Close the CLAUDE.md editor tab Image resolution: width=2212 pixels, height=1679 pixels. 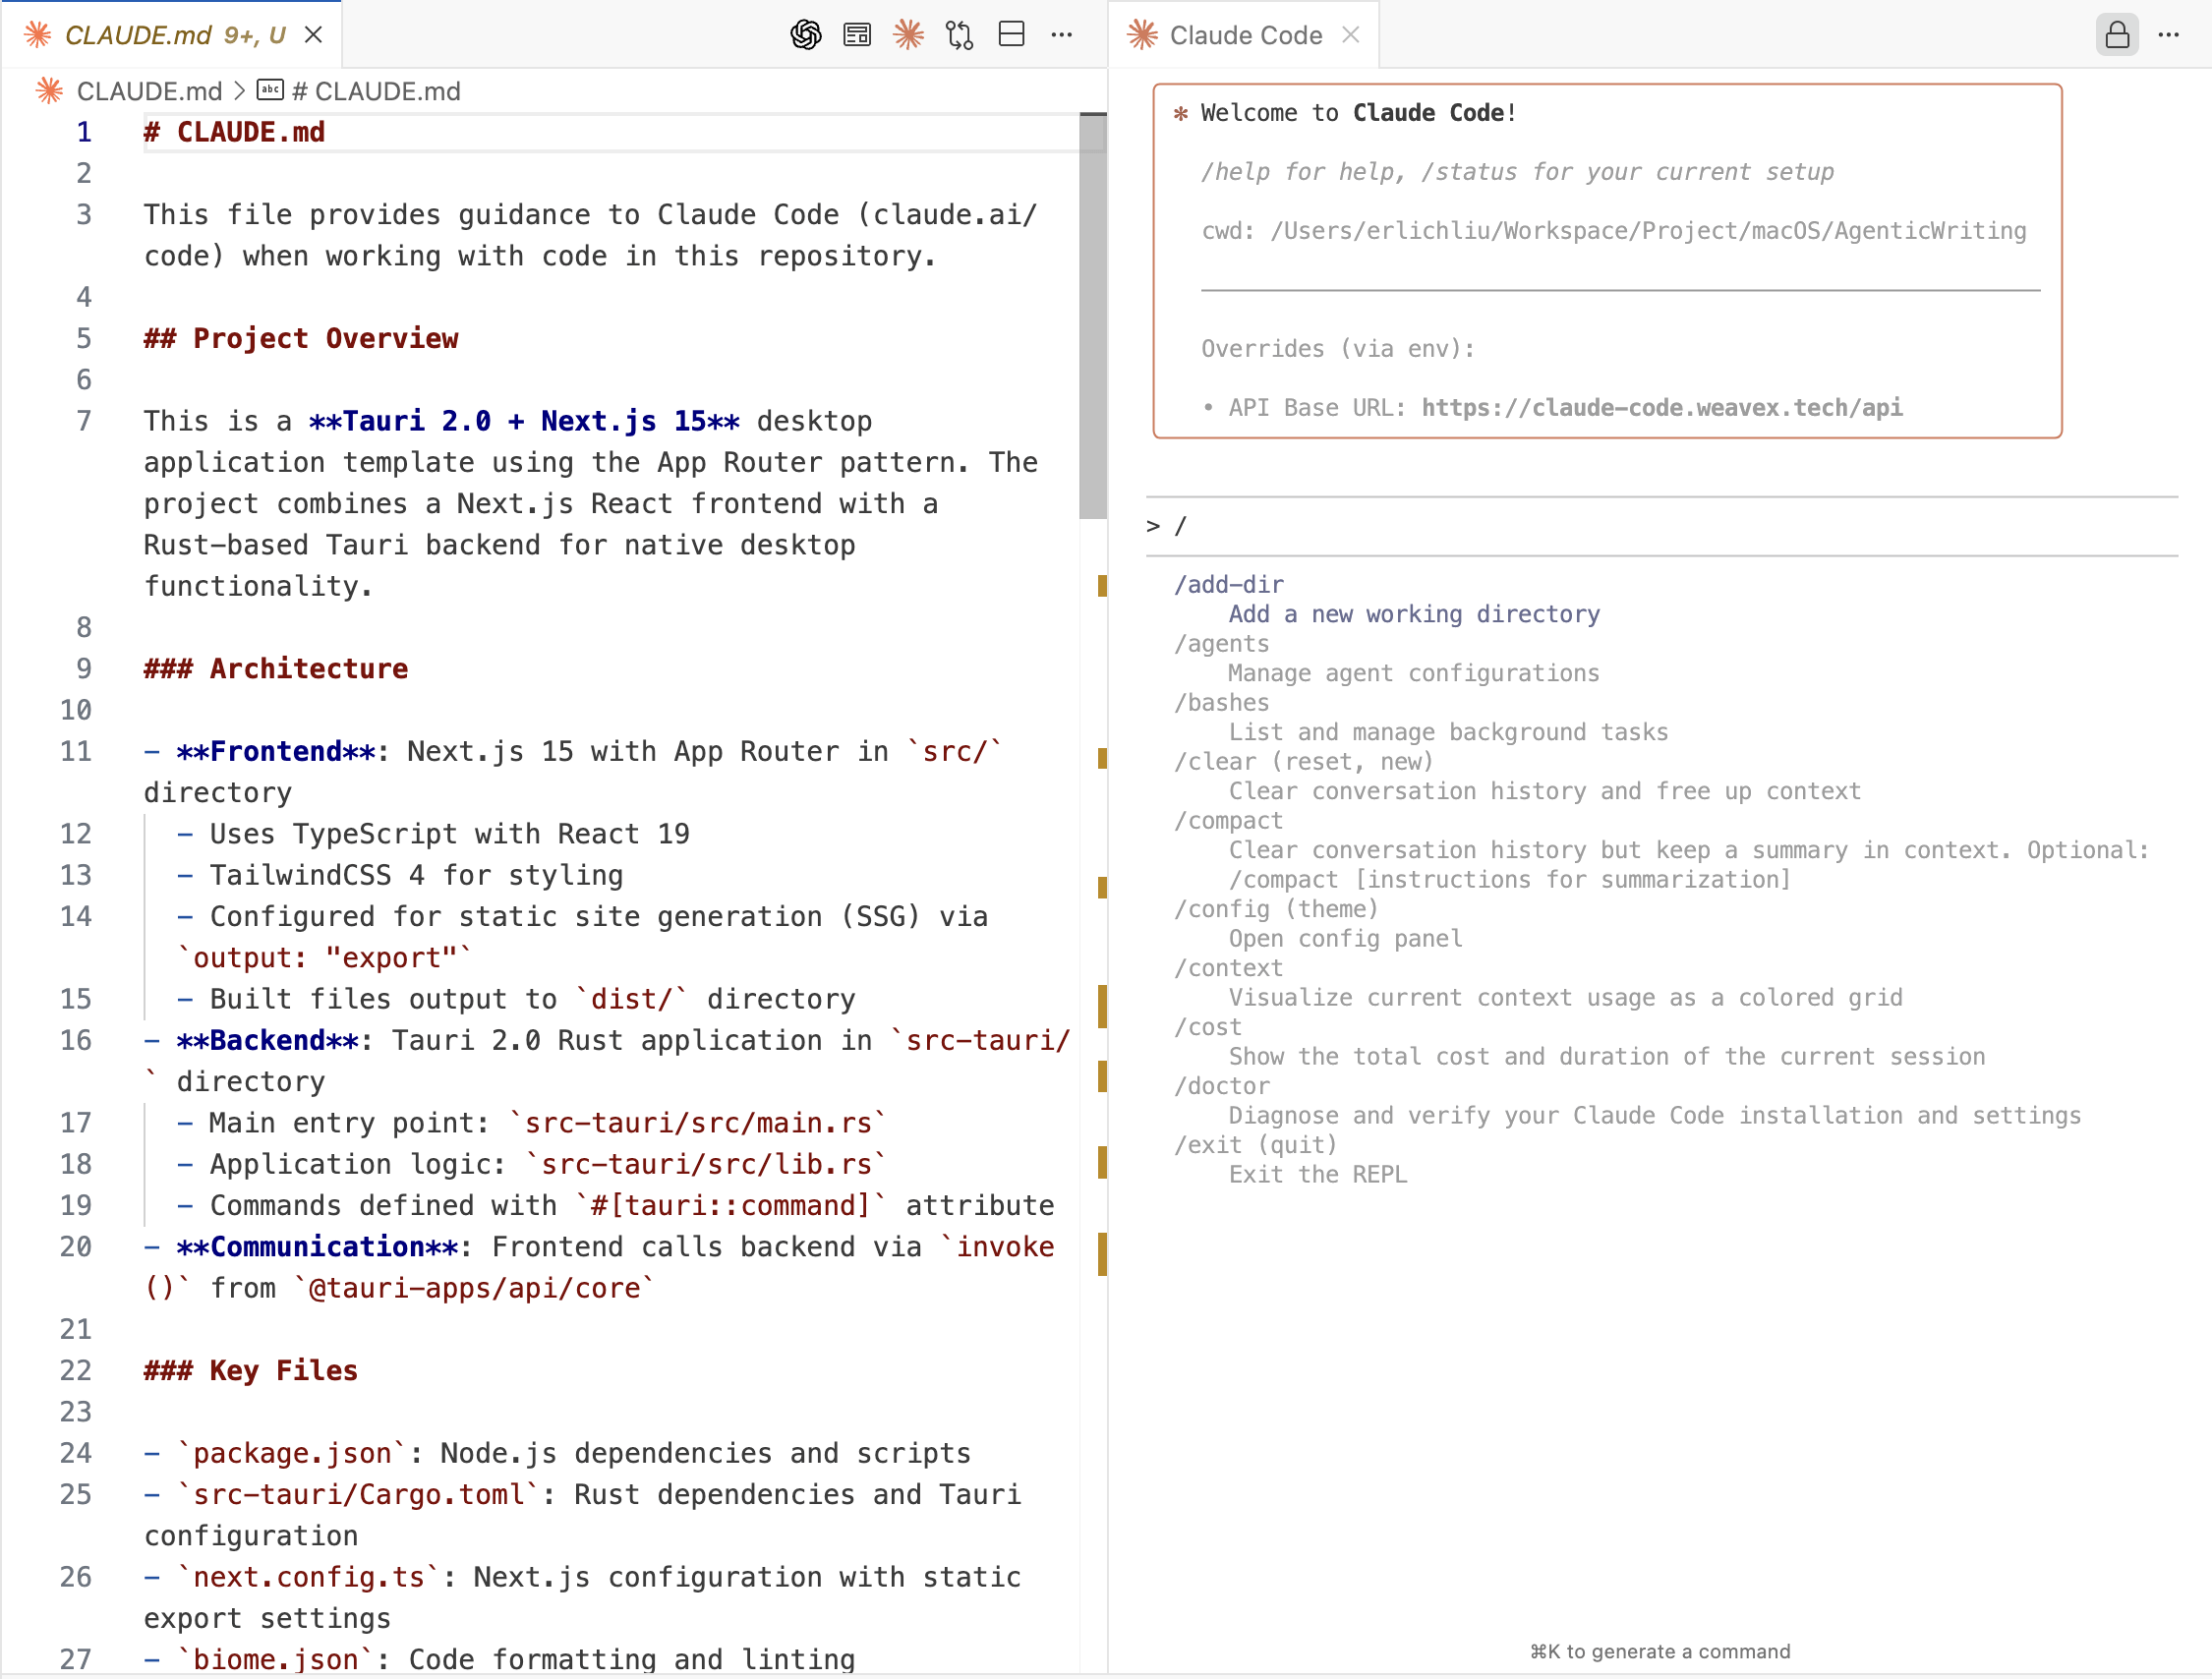tap(313, 35)
